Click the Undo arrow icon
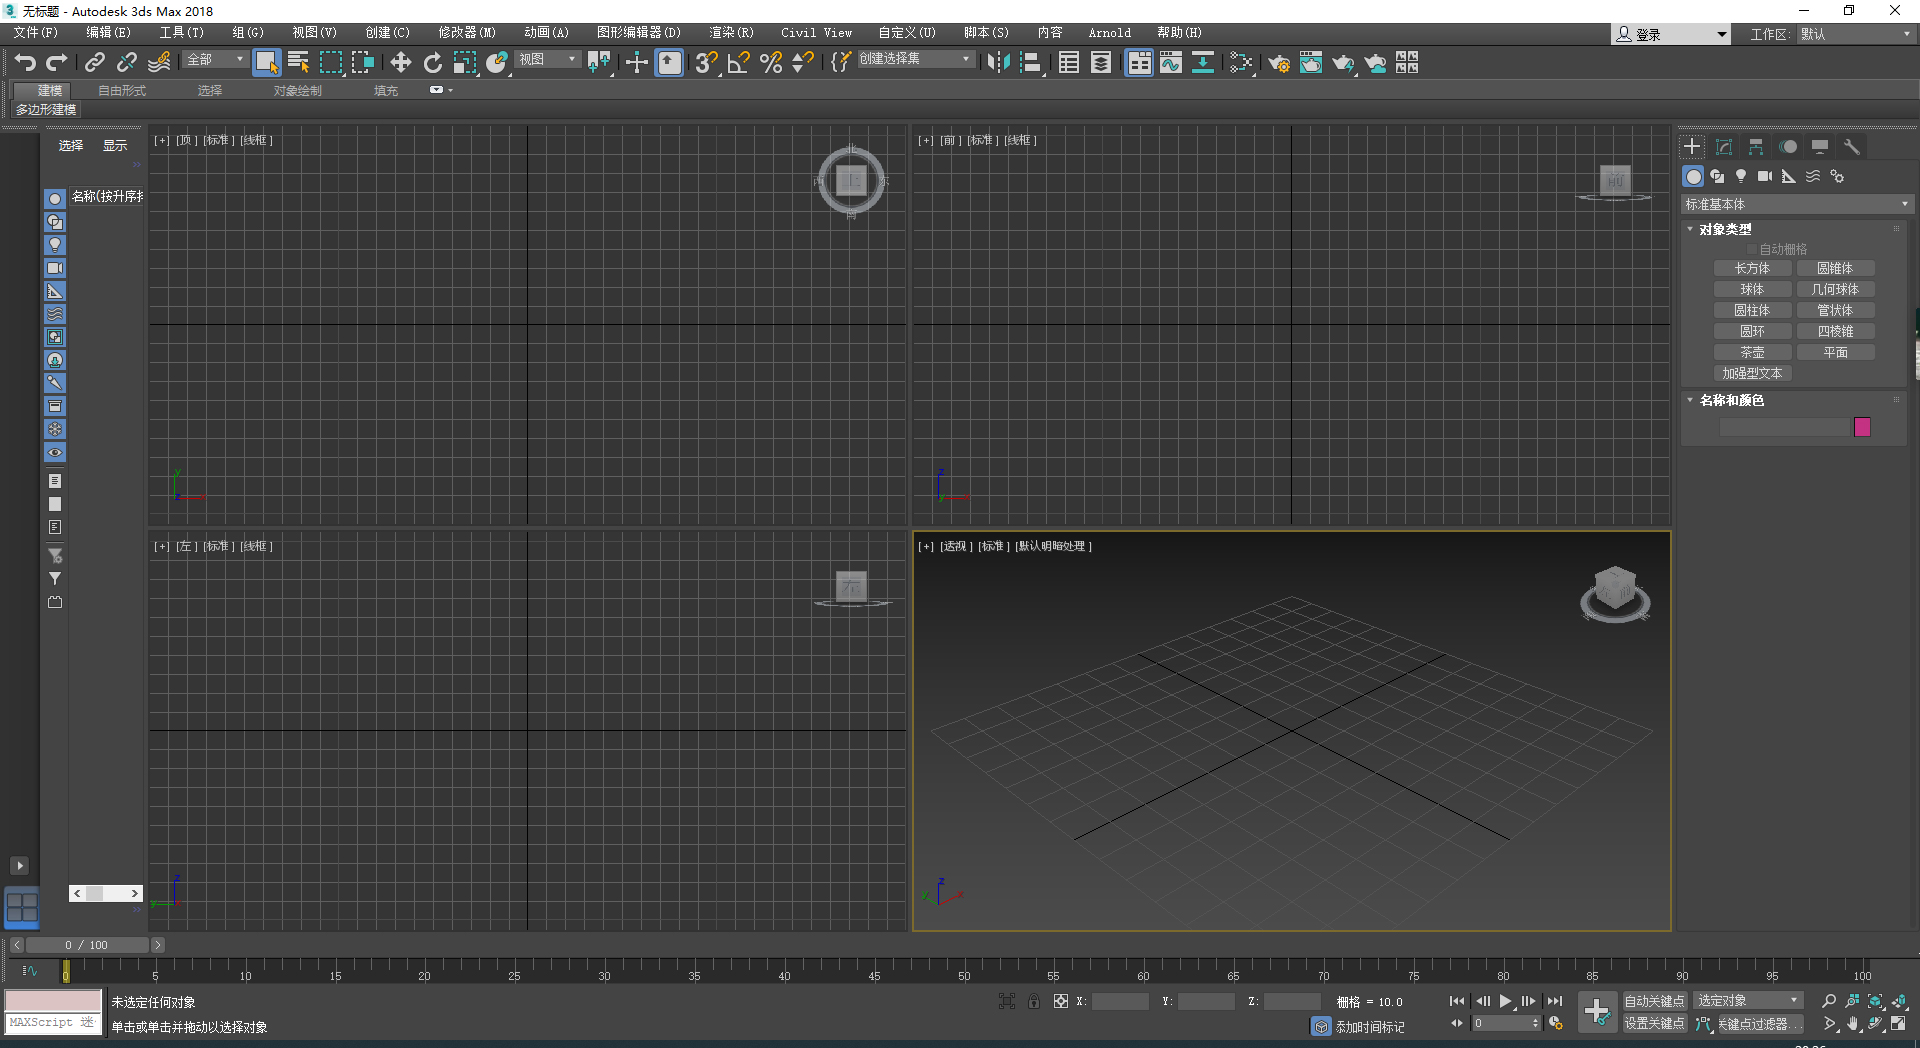Viewport: 1920px width, 1048px height. pyautogui.click(x=25, y=63)
